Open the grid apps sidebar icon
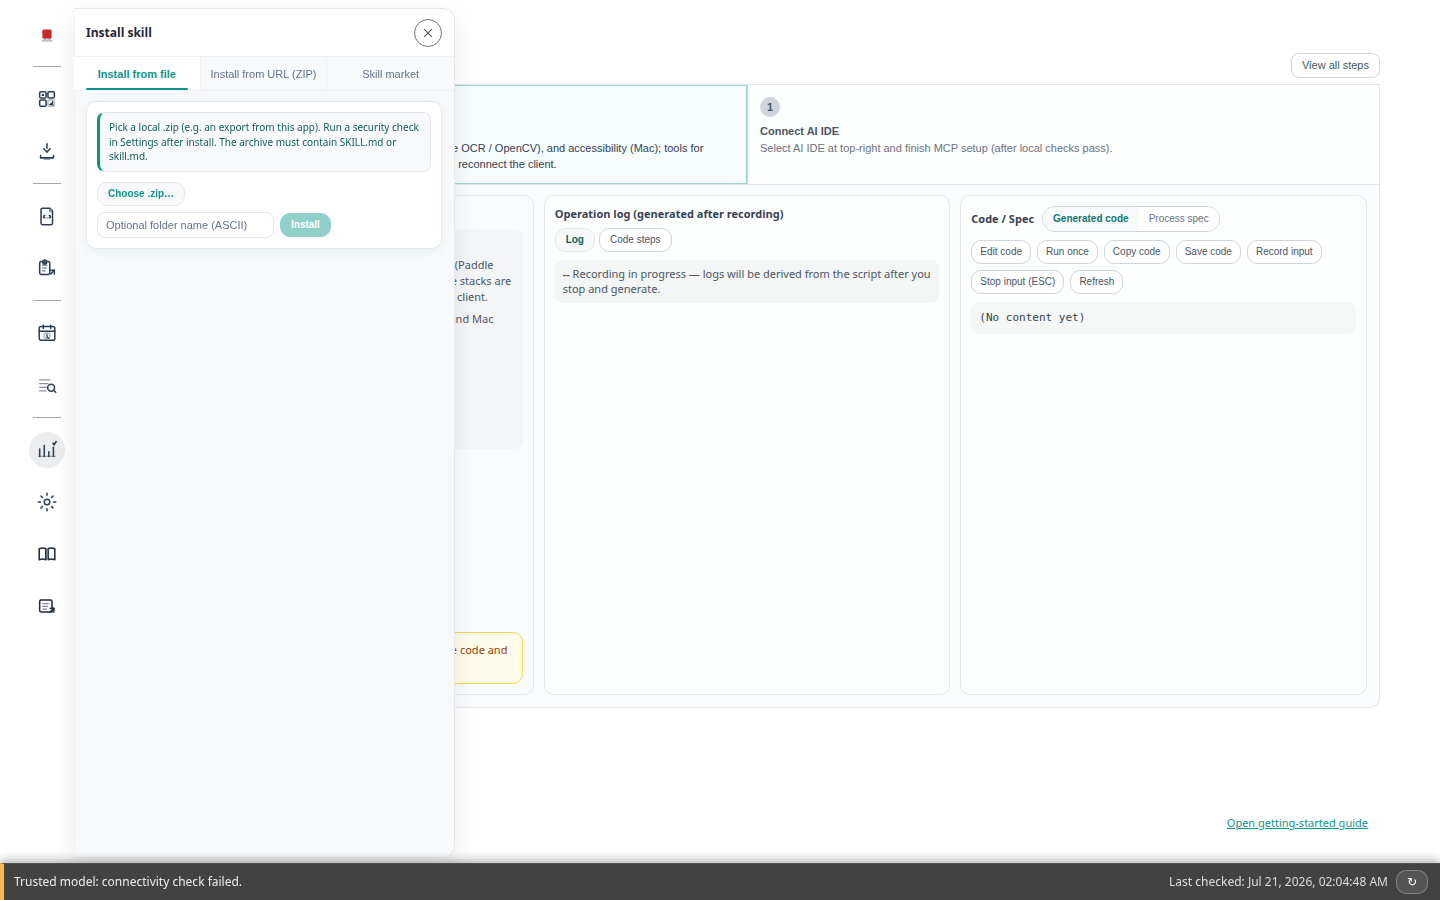Image resolution: width=1440 pixels, height=900 pixels. point(47,99)
